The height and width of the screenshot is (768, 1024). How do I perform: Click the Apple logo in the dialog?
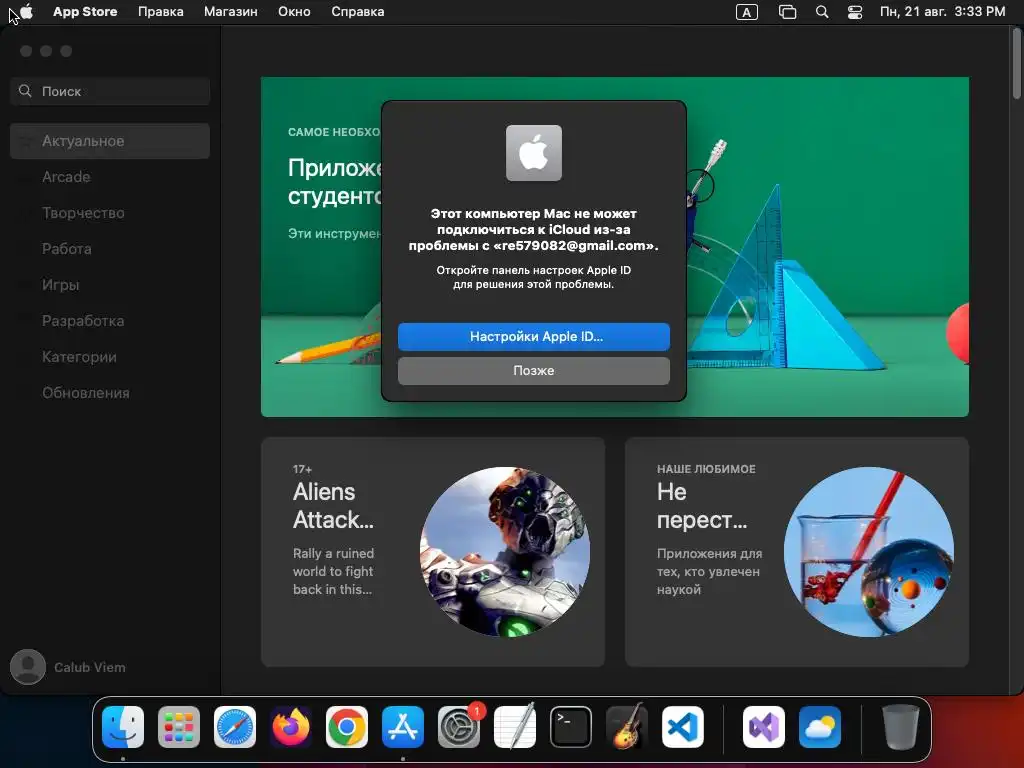click(534, 153)
